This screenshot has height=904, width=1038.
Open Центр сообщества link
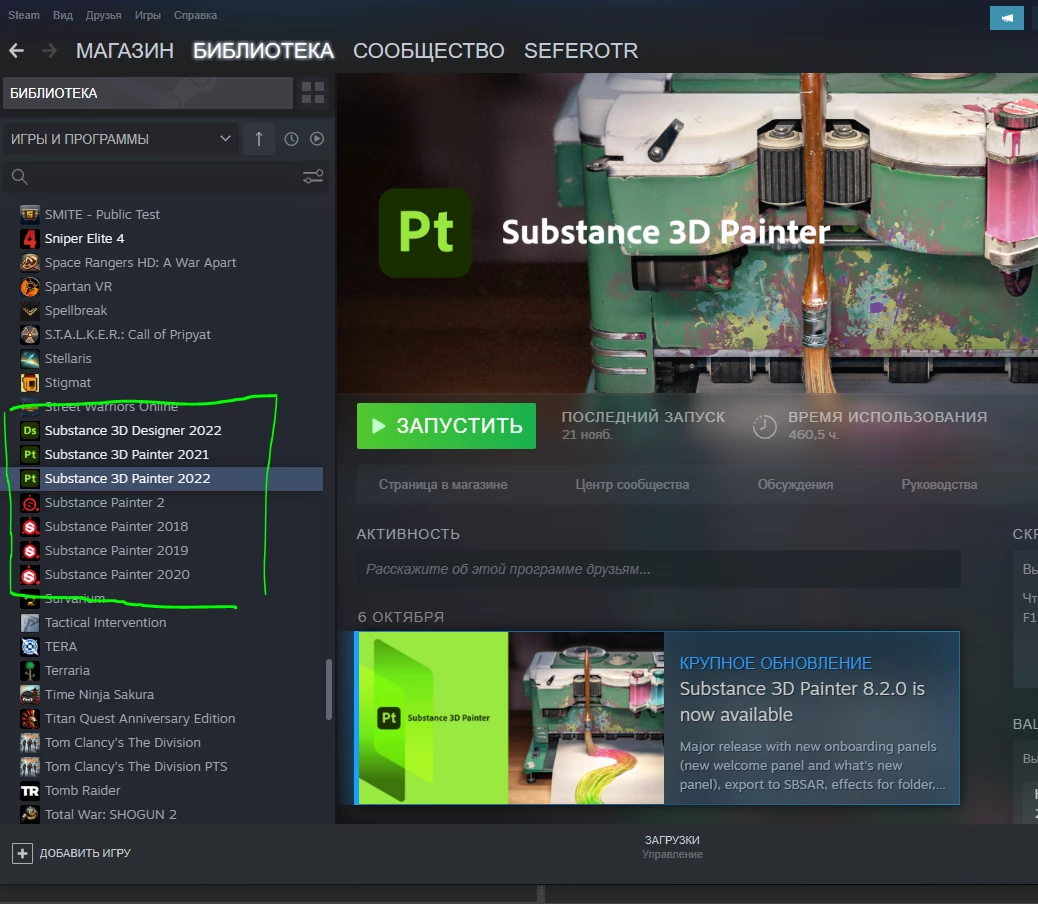(x=632, y=484)
